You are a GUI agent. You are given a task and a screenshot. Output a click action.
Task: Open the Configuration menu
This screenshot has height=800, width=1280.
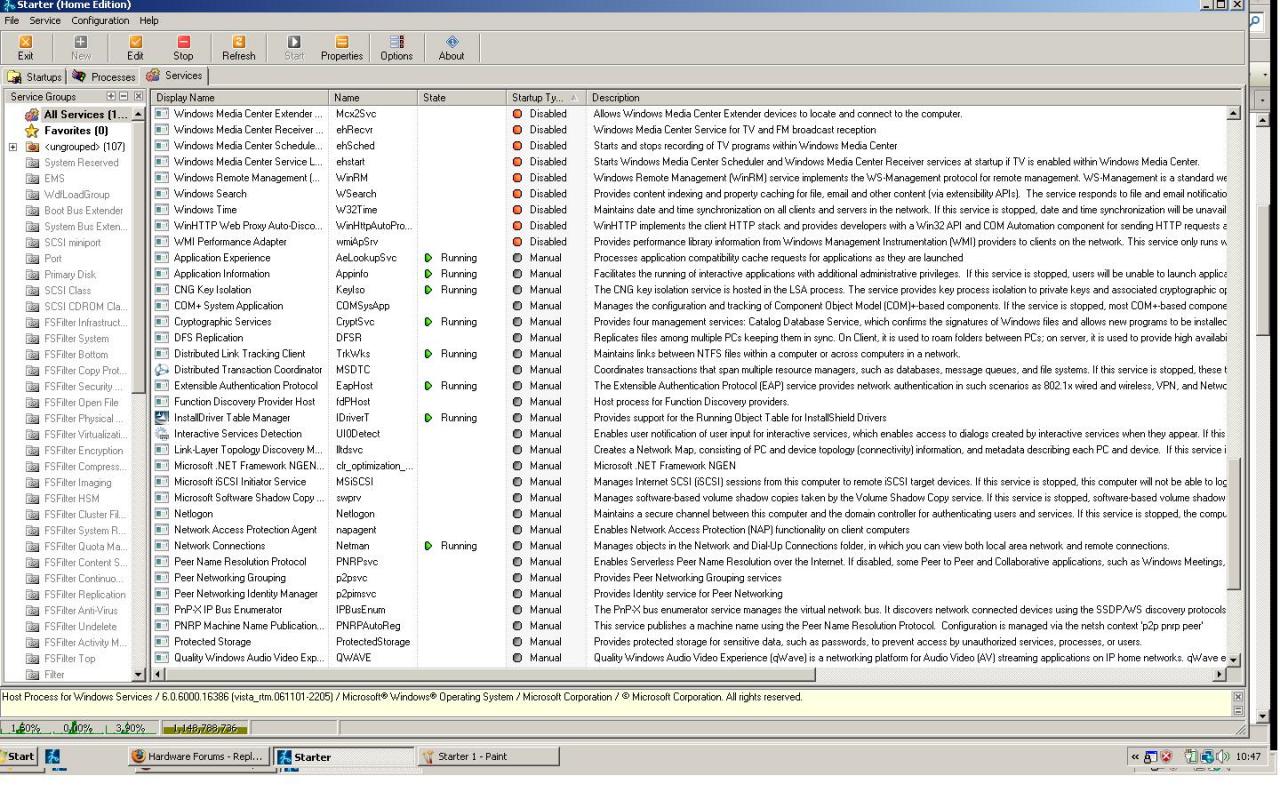pyautogui.click(x=100, y=20)
